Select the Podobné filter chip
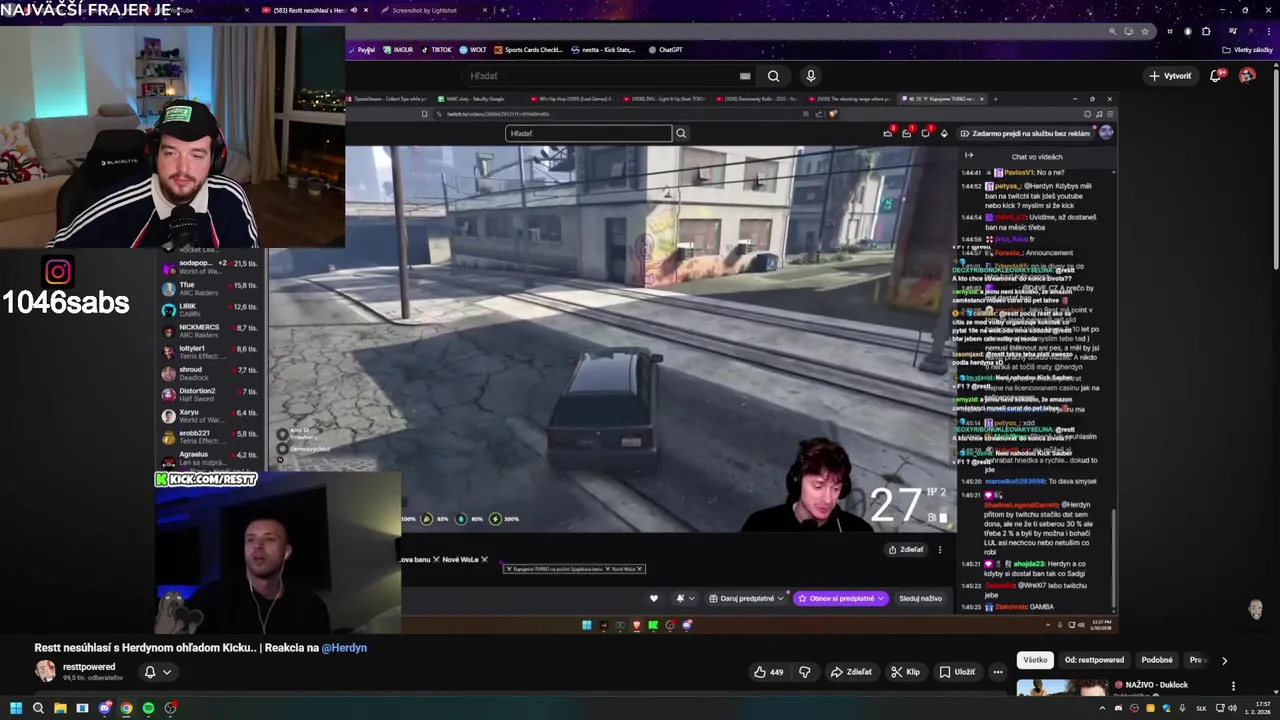 point(1157,660)
